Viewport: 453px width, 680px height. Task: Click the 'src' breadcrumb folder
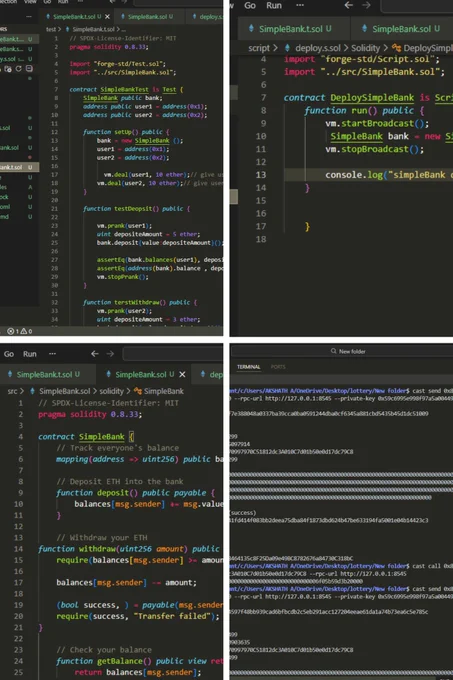click(13, 391)
